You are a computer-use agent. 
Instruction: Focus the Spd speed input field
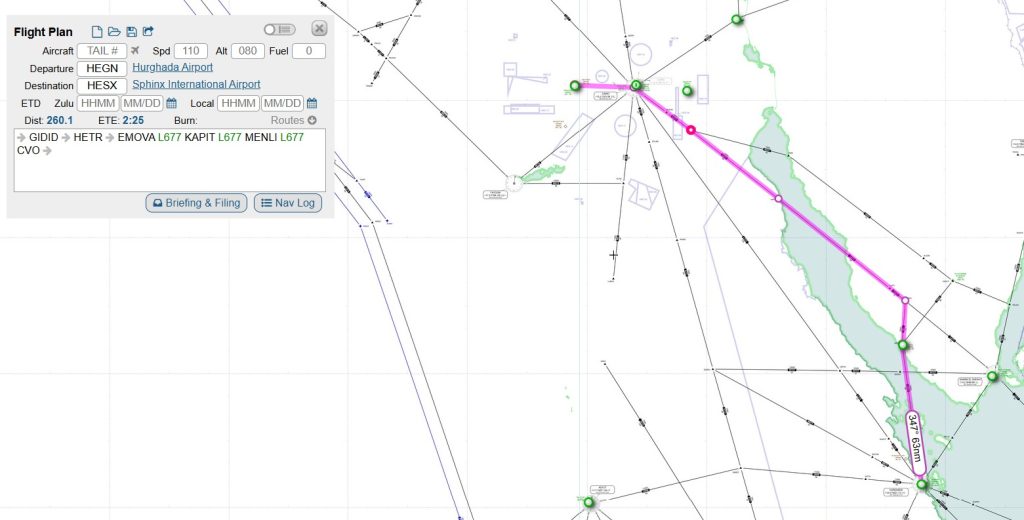191,51
